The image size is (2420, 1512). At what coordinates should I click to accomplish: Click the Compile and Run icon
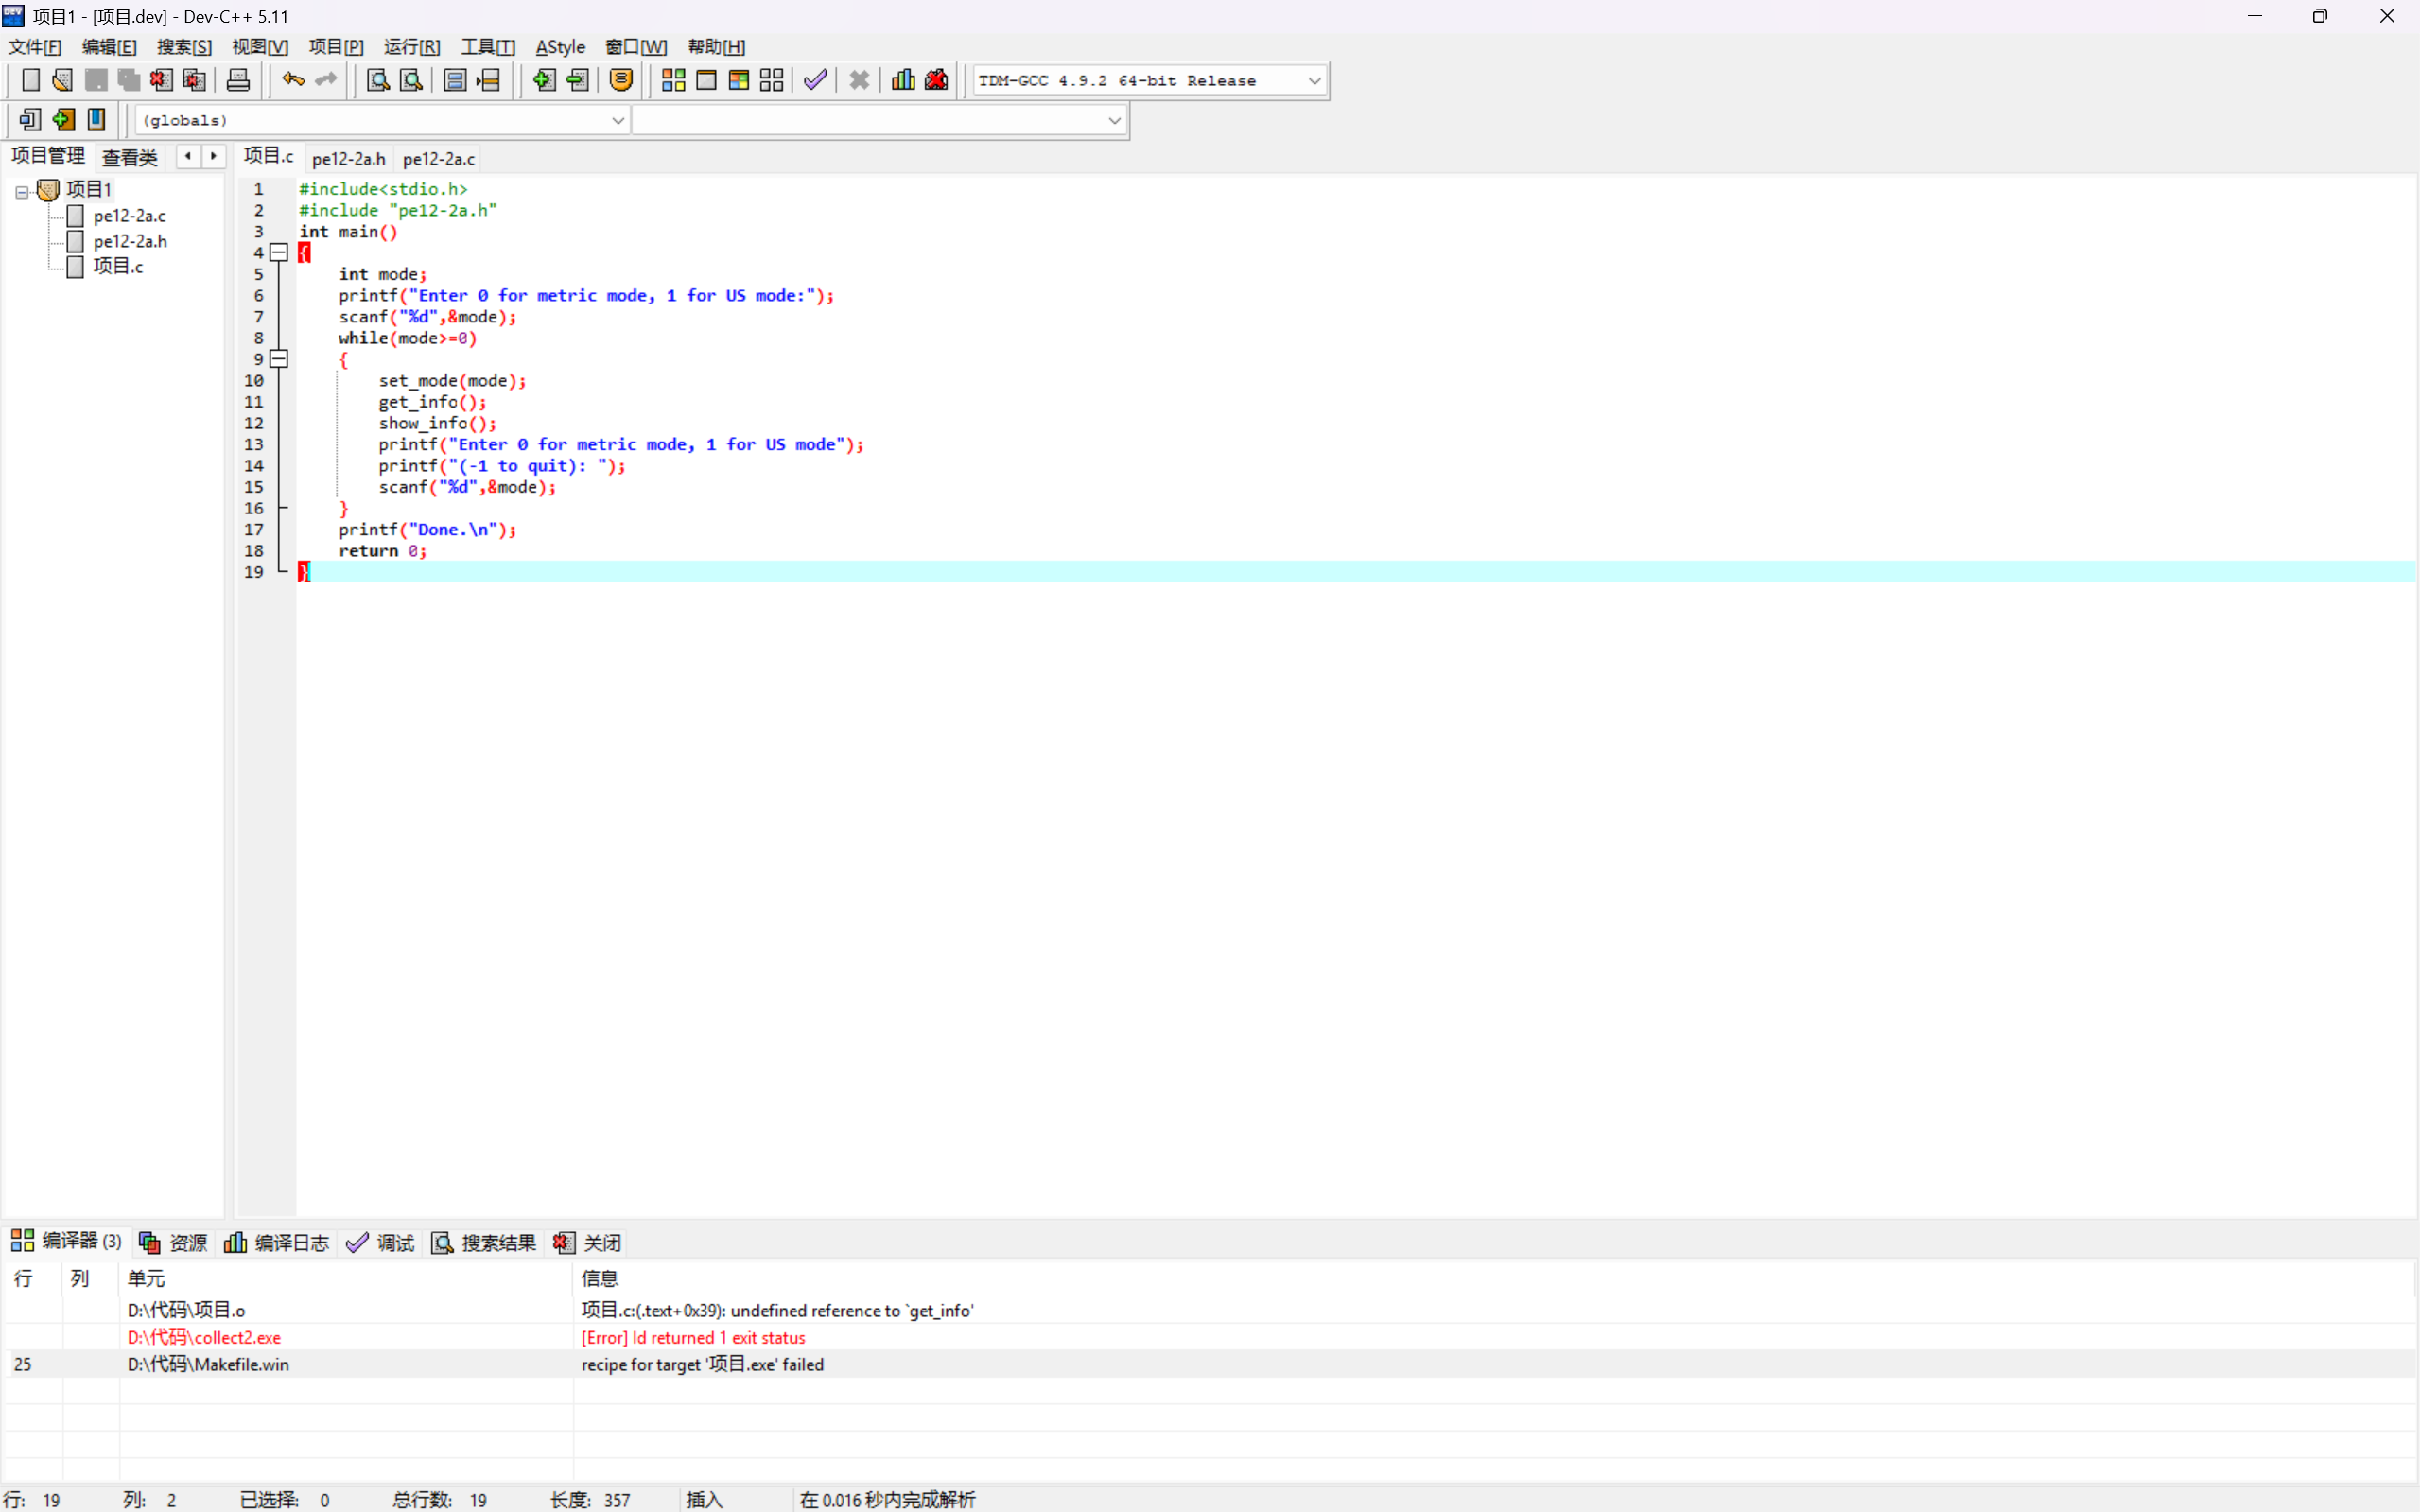click(739, 80)
